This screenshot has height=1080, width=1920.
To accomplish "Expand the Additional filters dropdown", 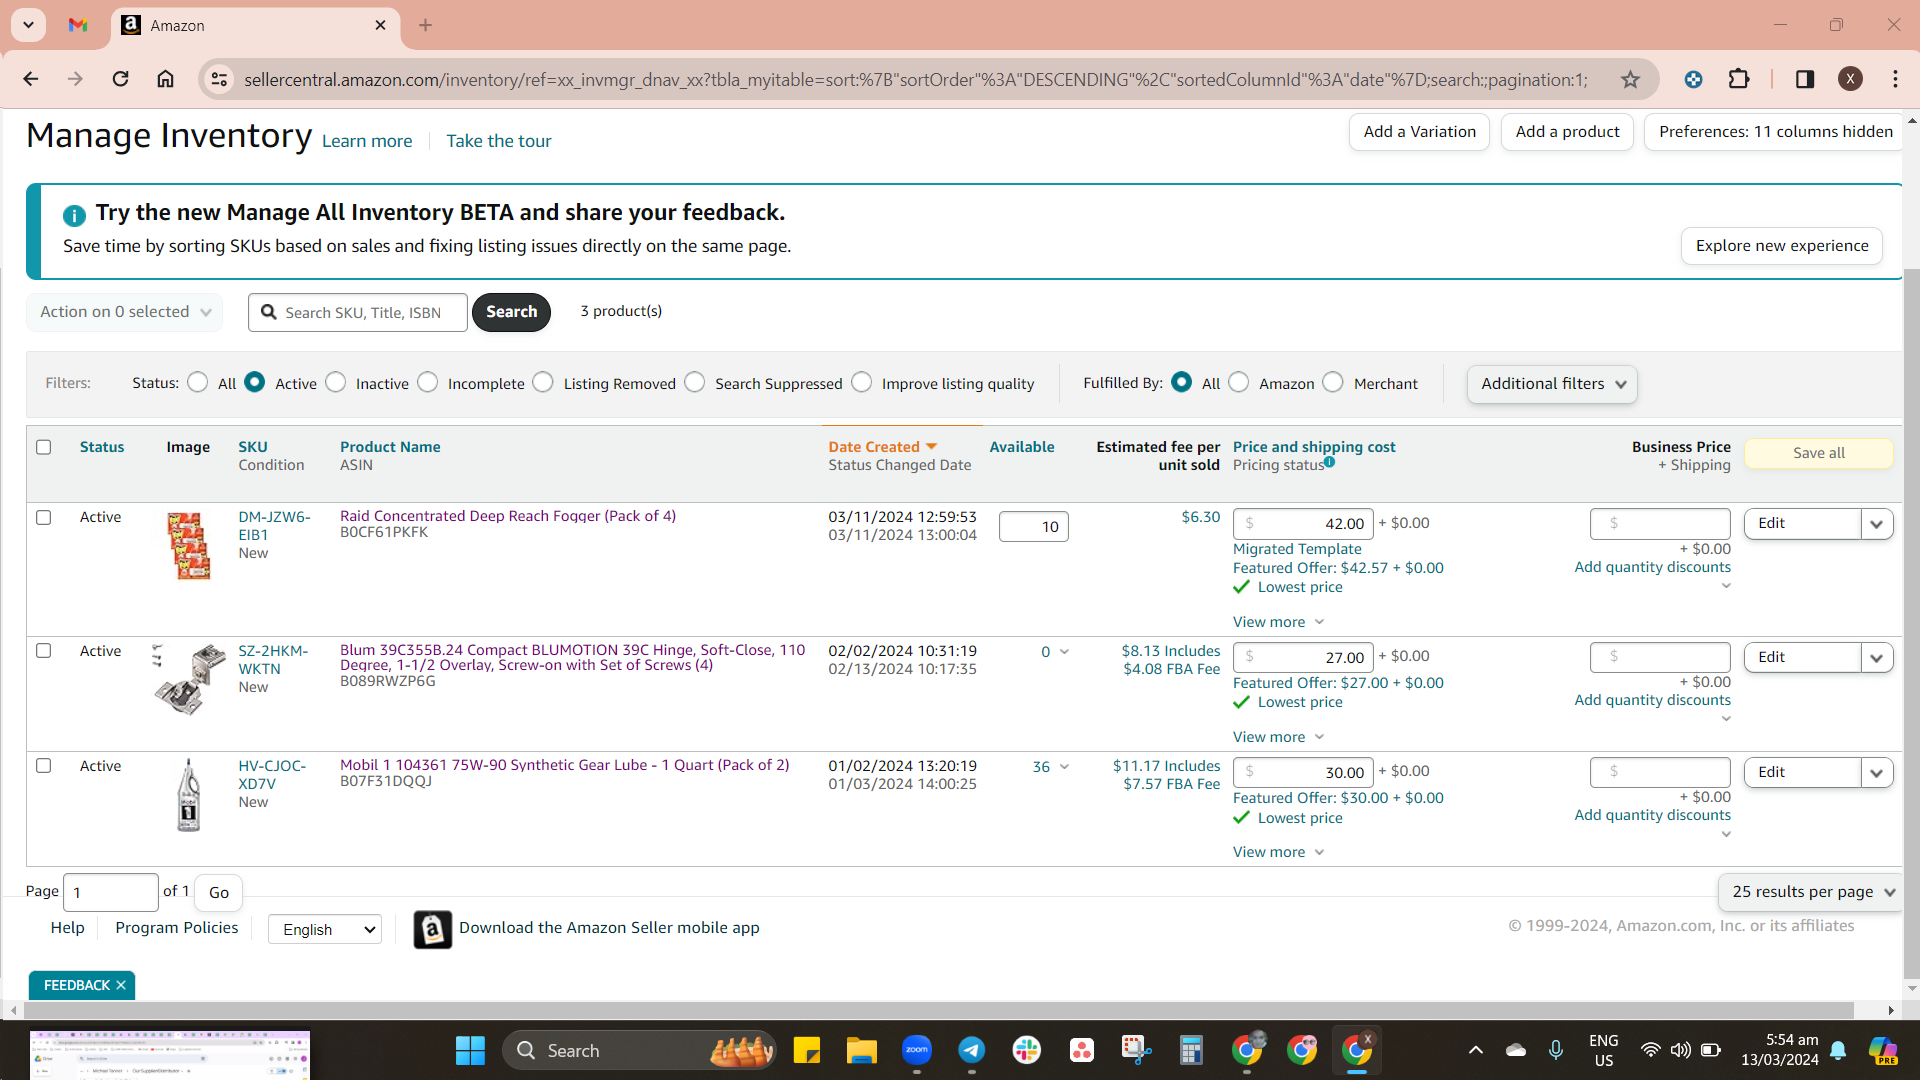I will pyautogui.click(x=1552, y=384).
